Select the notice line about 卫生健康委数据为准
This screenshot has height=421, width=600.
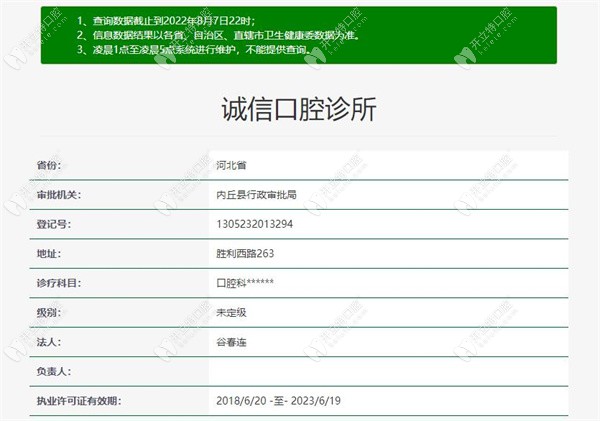[218, 35]
